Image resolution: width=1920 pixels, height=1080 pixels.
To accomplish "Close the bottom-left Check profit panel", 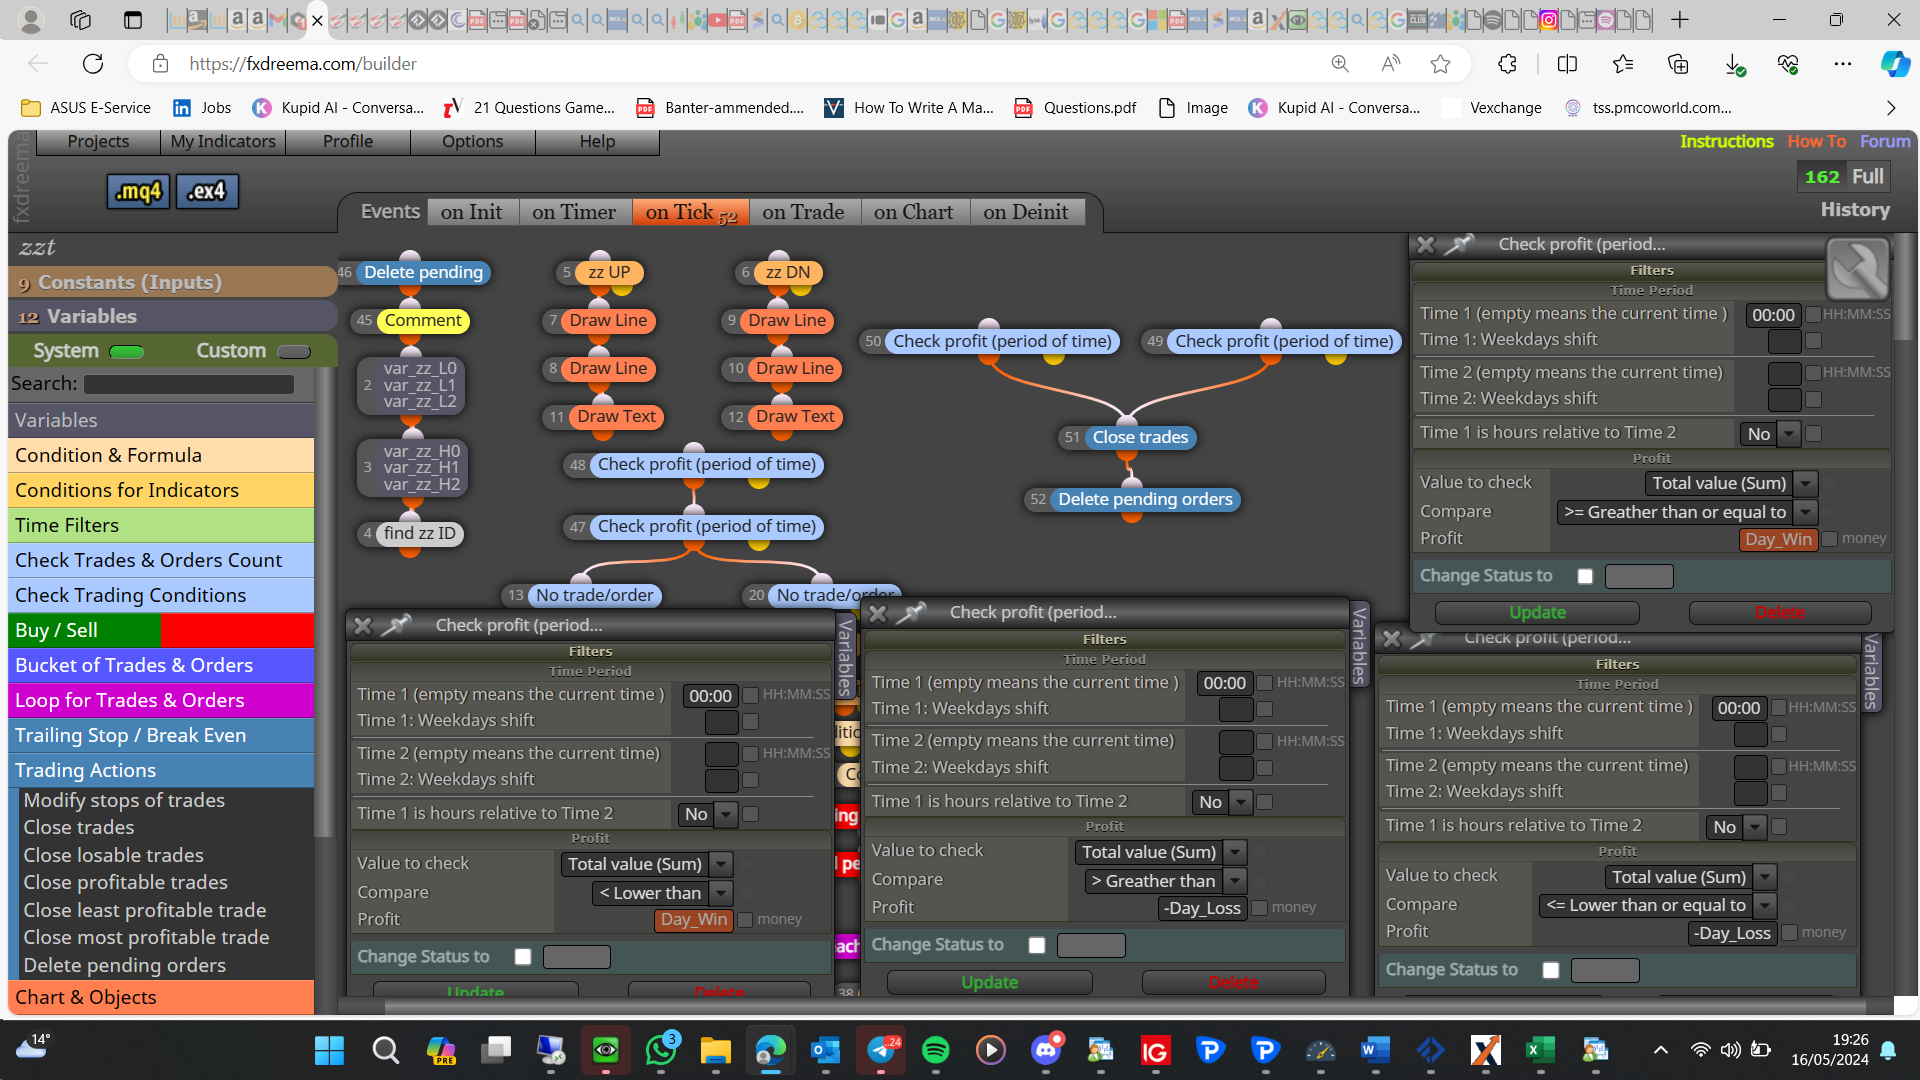I will (363, 626).
